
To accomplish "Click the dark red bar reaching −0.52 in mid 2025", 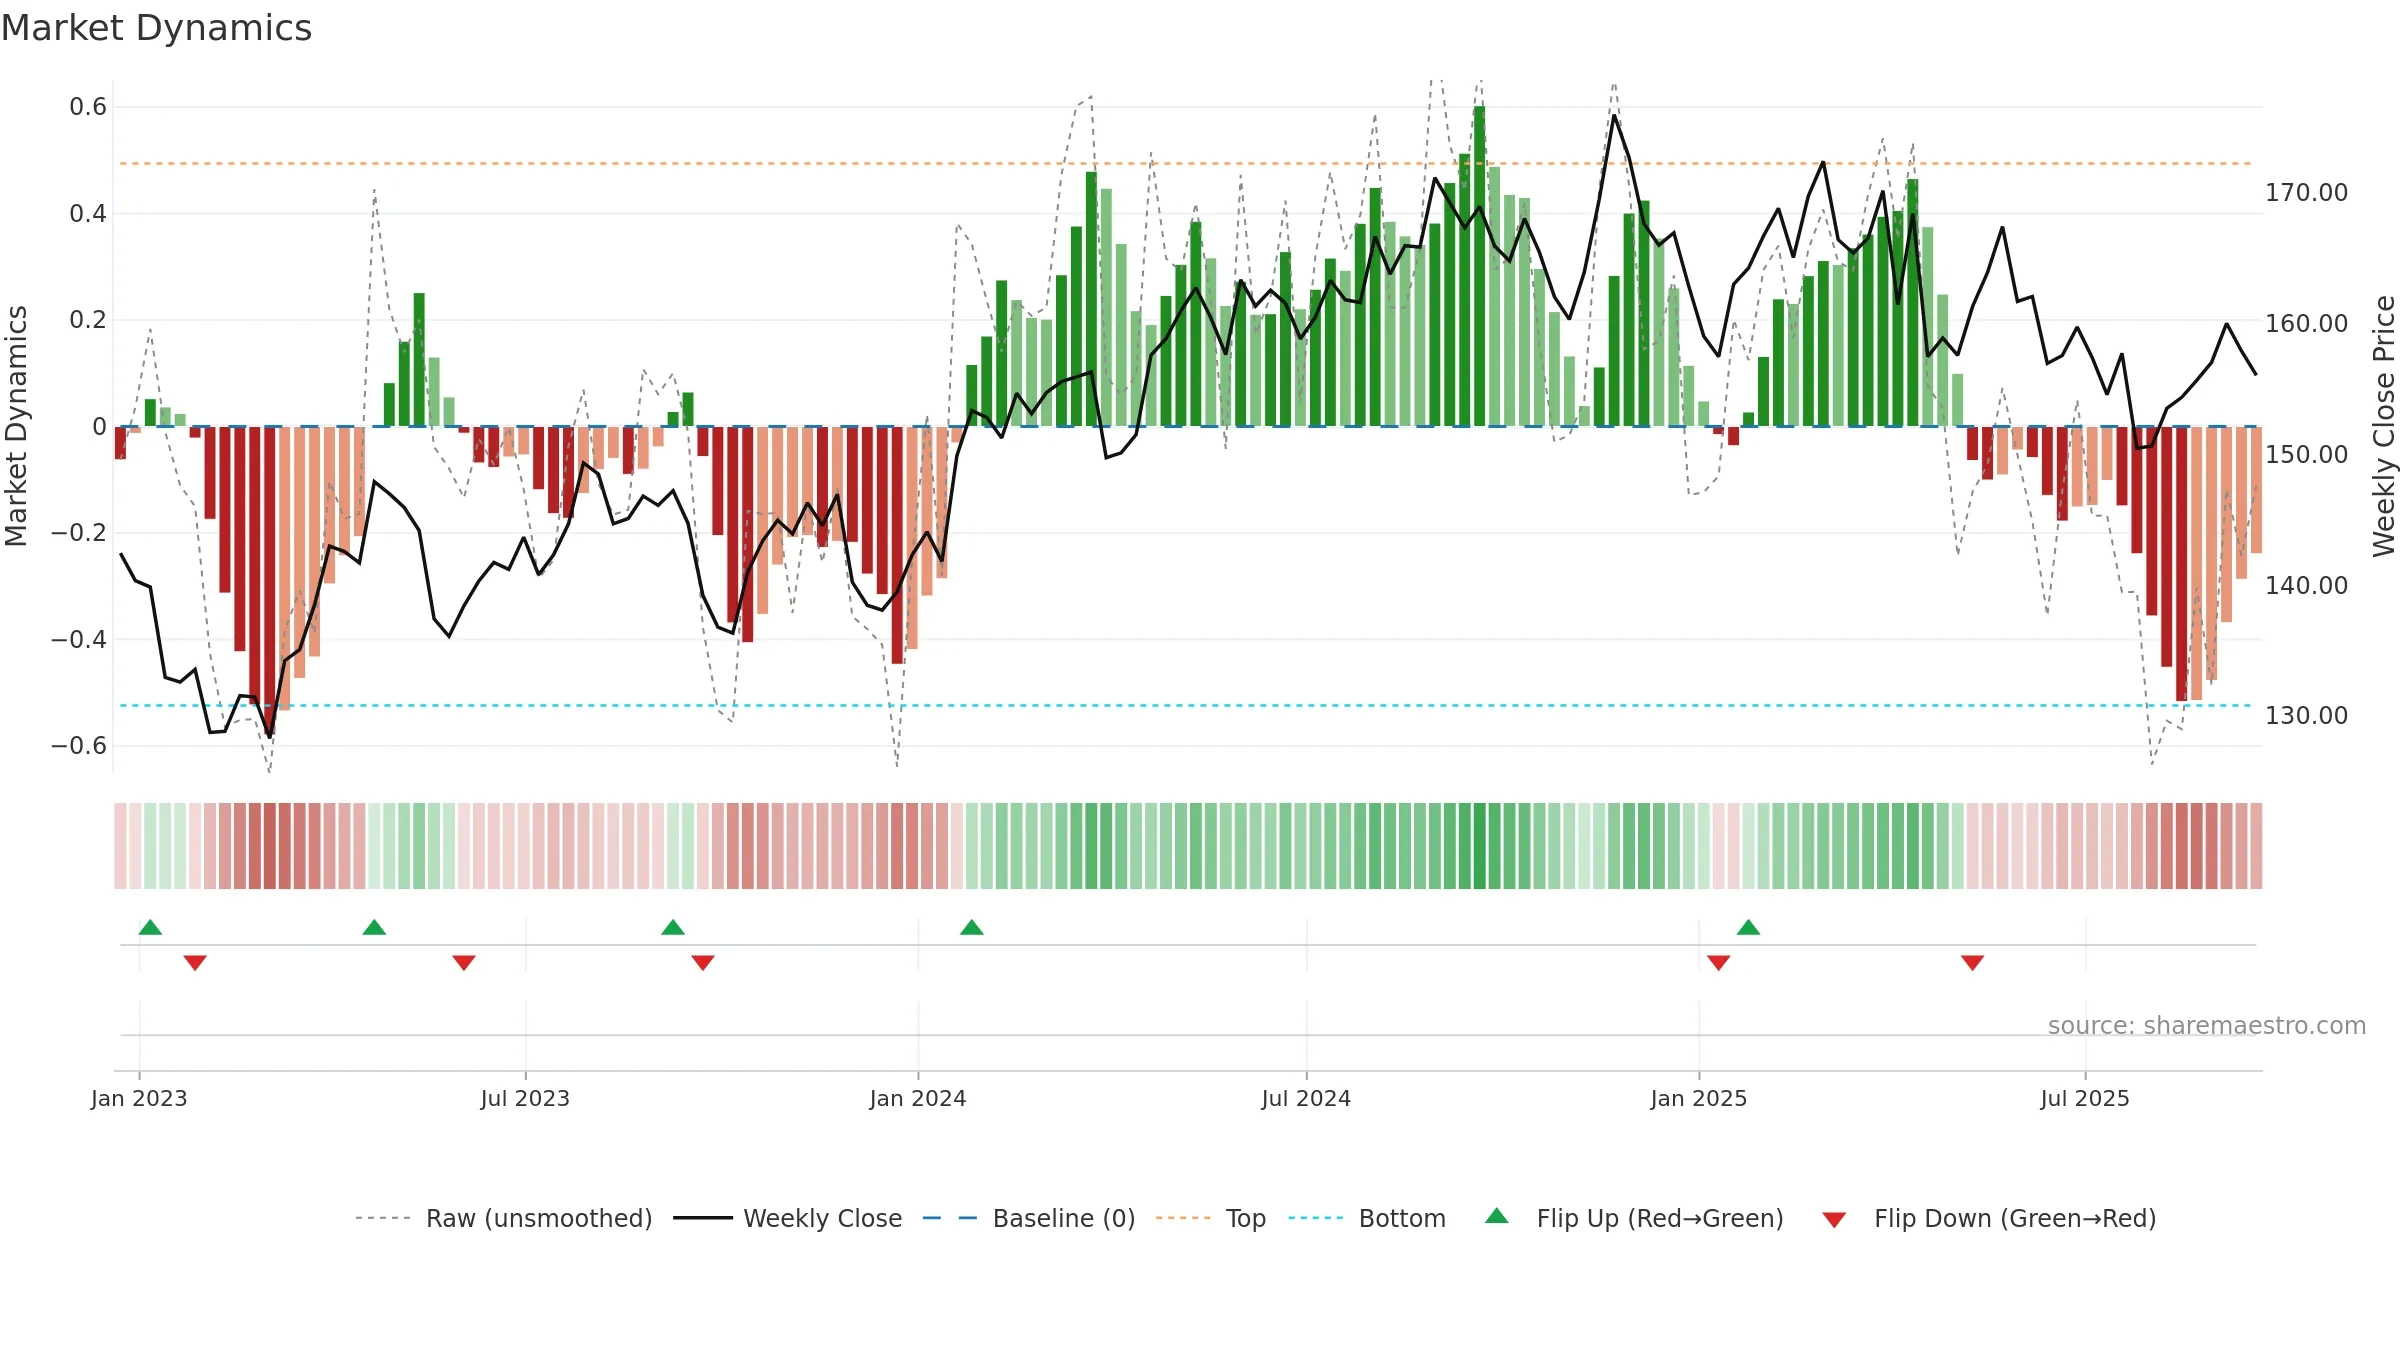I will pos(2181,564).
